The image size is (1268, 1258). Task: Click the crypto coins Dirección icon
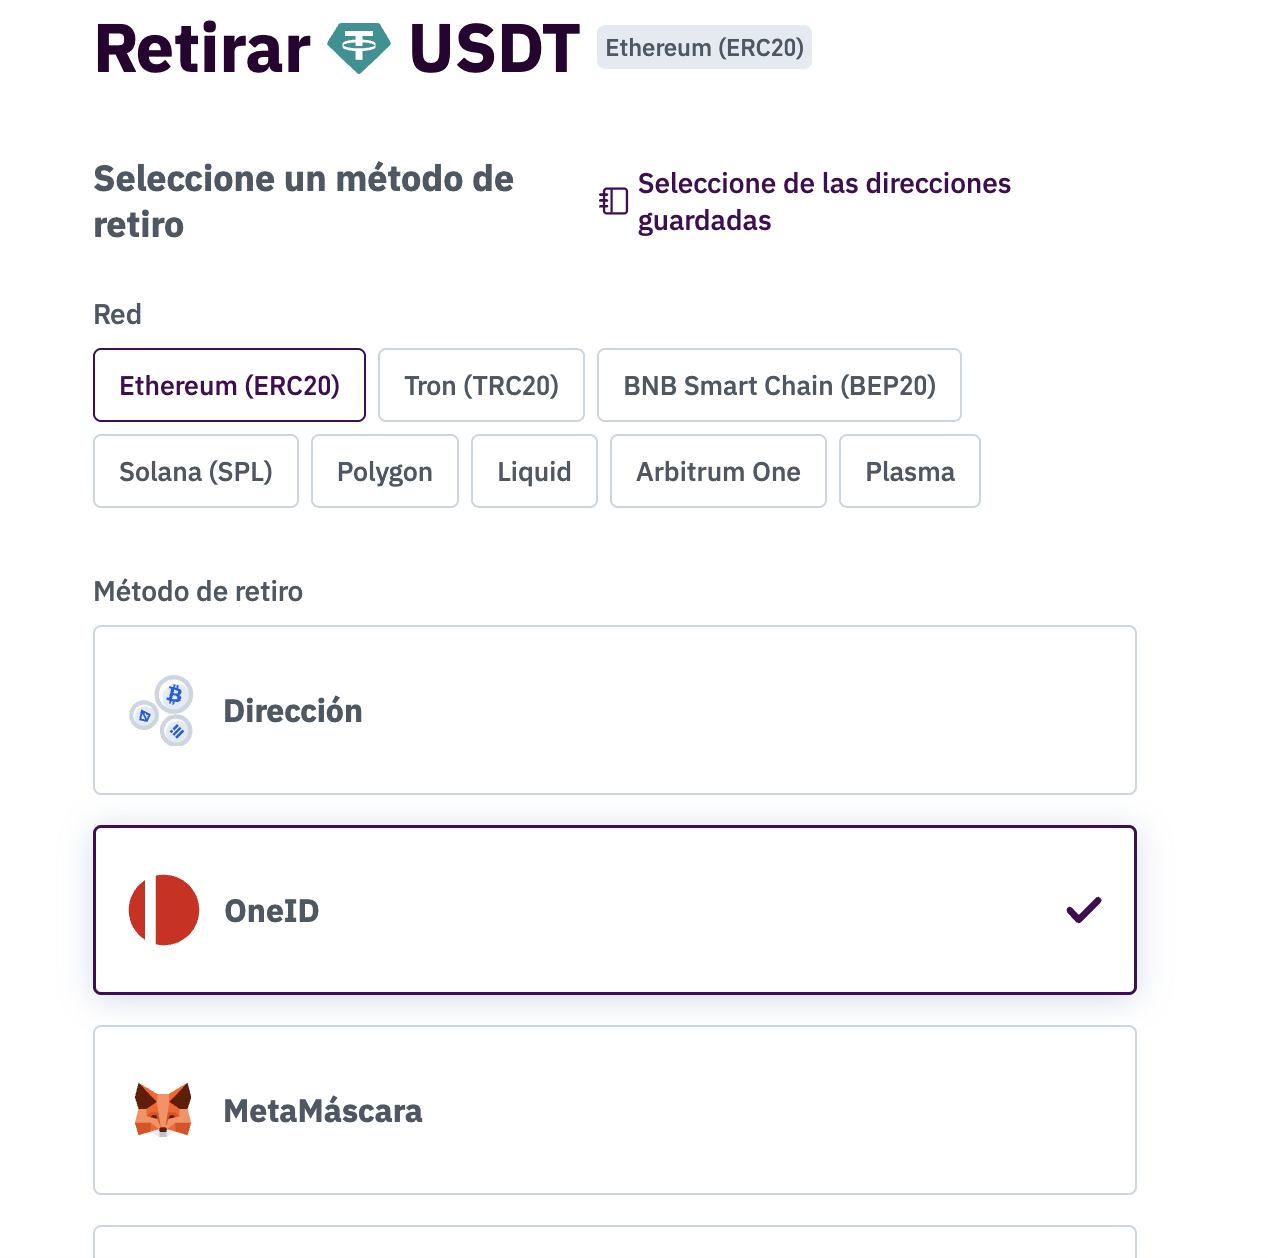162,710
